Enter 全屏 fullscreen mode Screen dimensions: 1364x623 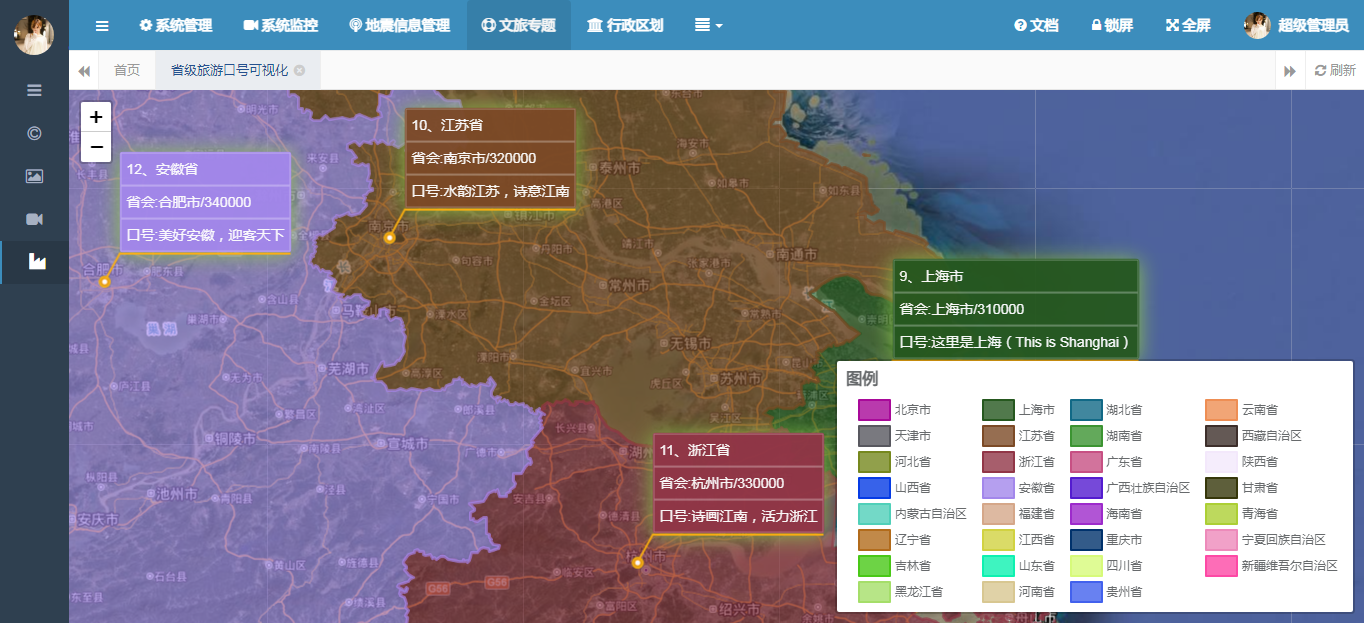point(1188,25)
